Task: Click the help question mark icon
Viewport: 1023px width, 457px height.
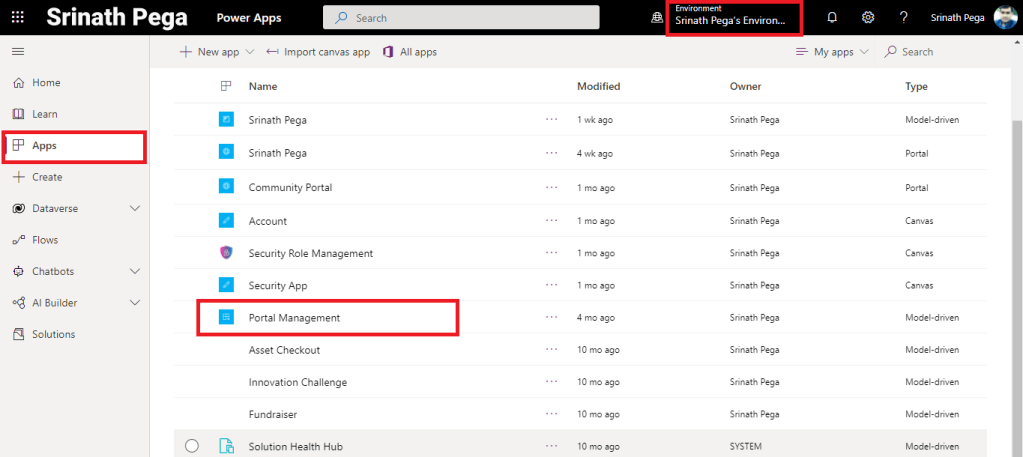Action: [x=903, y=17]
